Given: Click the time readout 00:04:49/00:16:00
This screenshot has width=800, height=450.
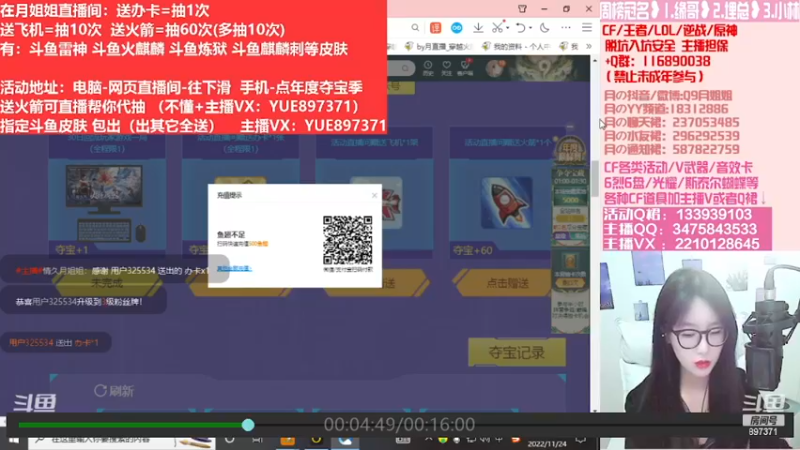Looking at the screenshot, I should (x=399, y=424).
